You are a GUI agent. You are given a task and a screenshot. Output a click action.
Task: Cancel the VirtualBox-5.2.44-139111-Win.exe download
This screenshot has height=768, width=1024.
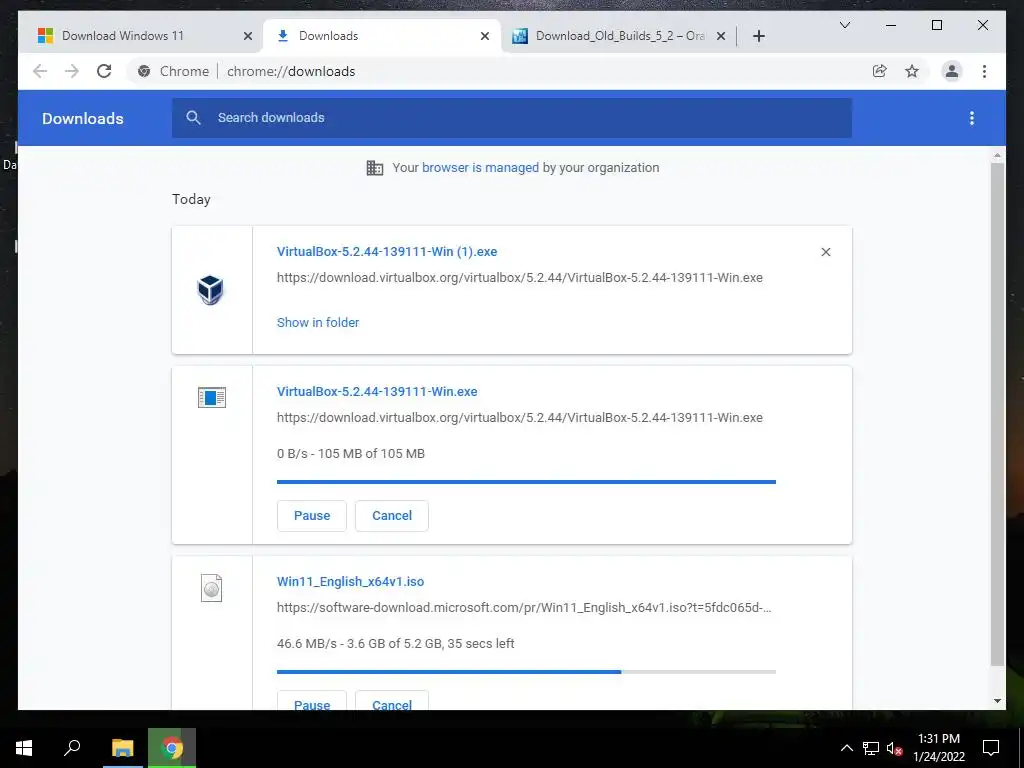point(392,515)
